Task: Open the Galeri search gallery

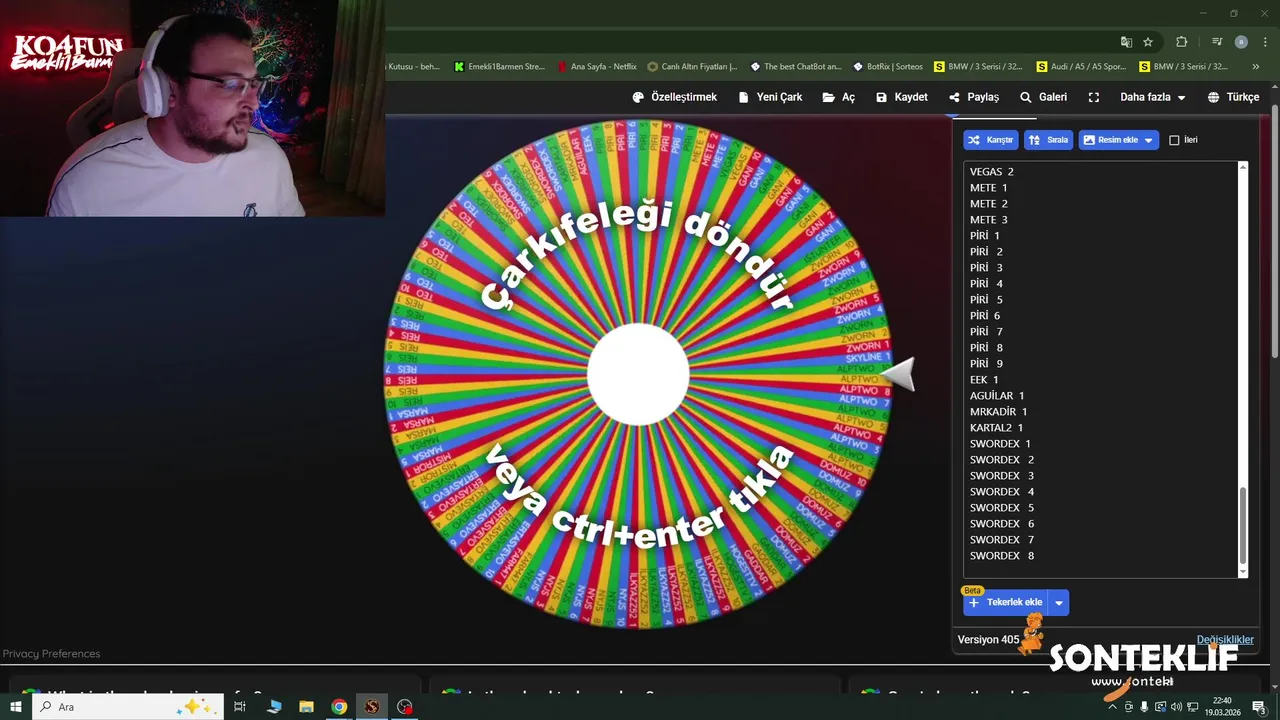Action: point(1043,97)
